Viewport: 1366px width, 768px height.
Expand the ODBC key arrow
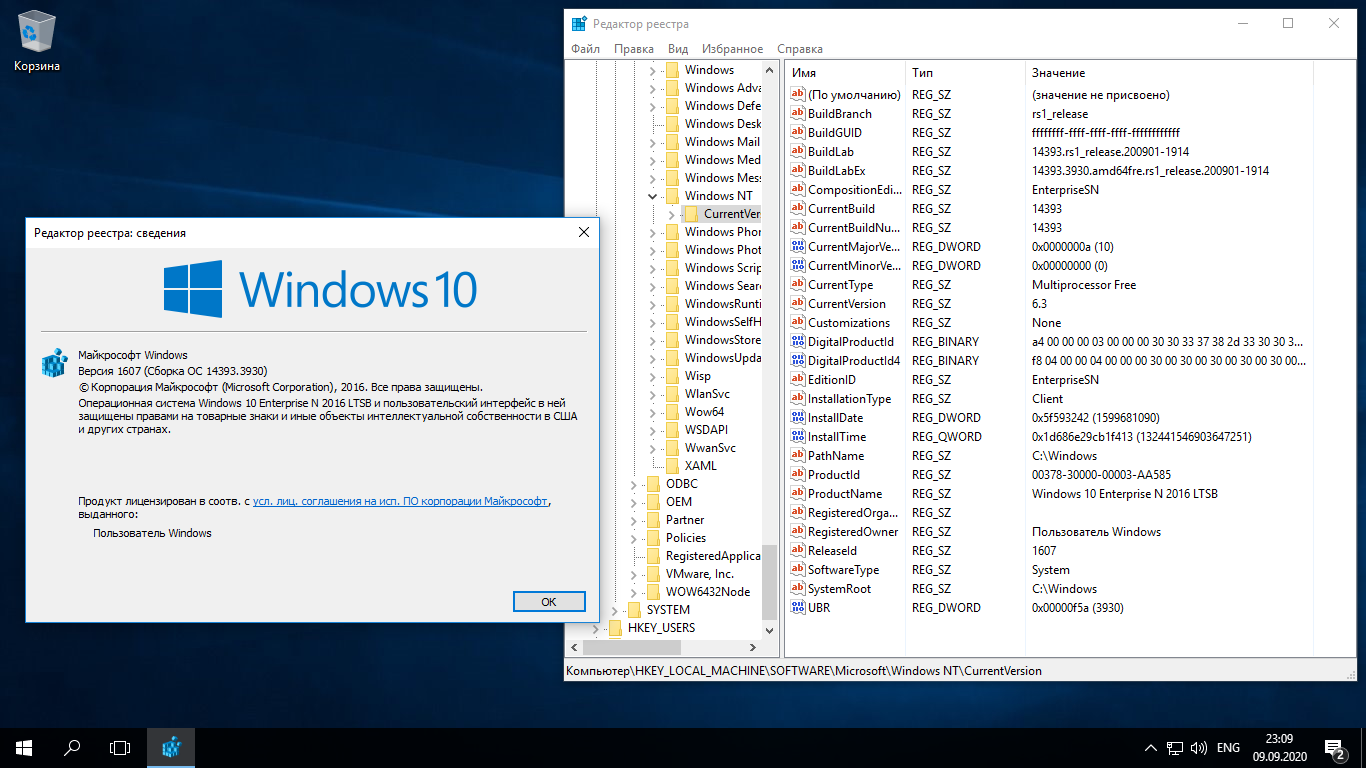tap(633, 483)
